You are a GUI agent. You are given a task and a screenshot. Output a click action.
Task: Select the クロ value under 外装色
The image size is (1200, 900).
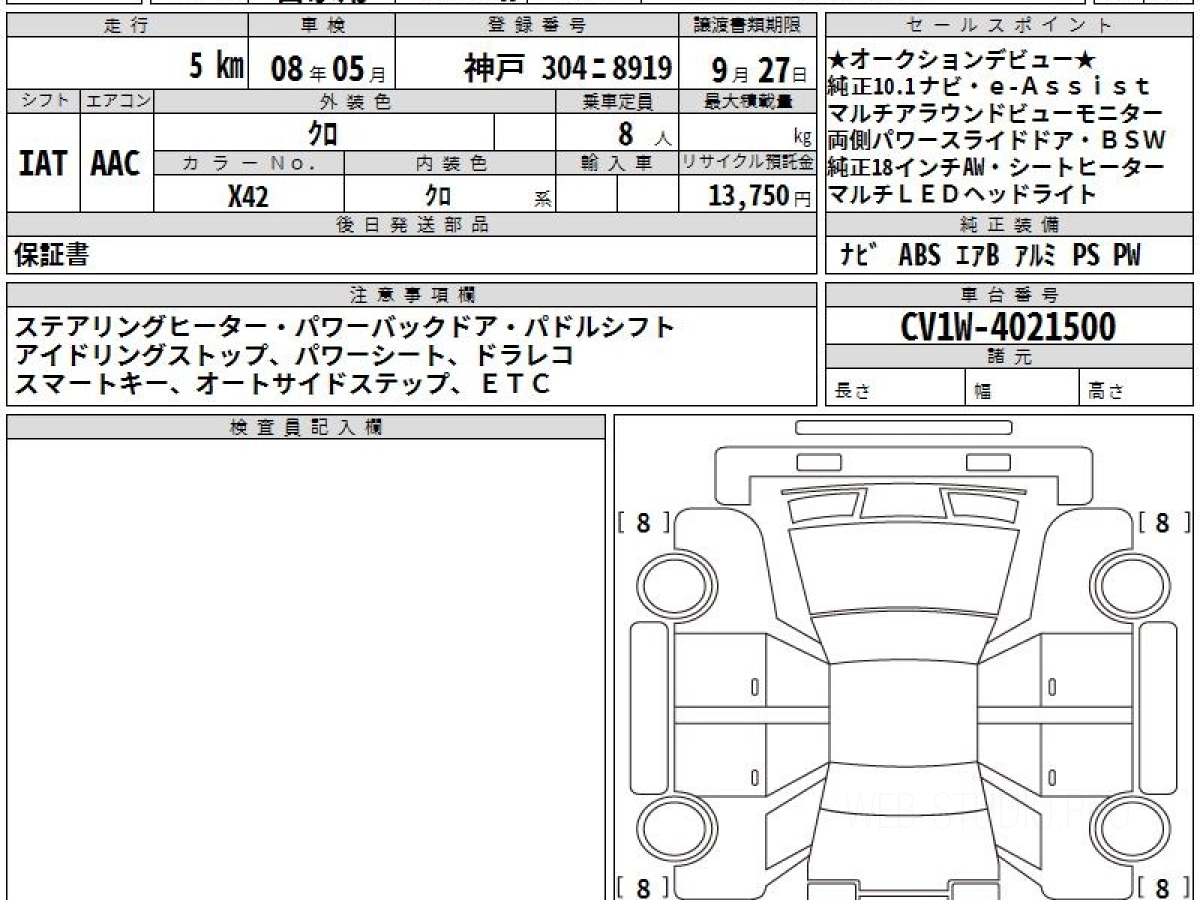click(x=323, y=132)
